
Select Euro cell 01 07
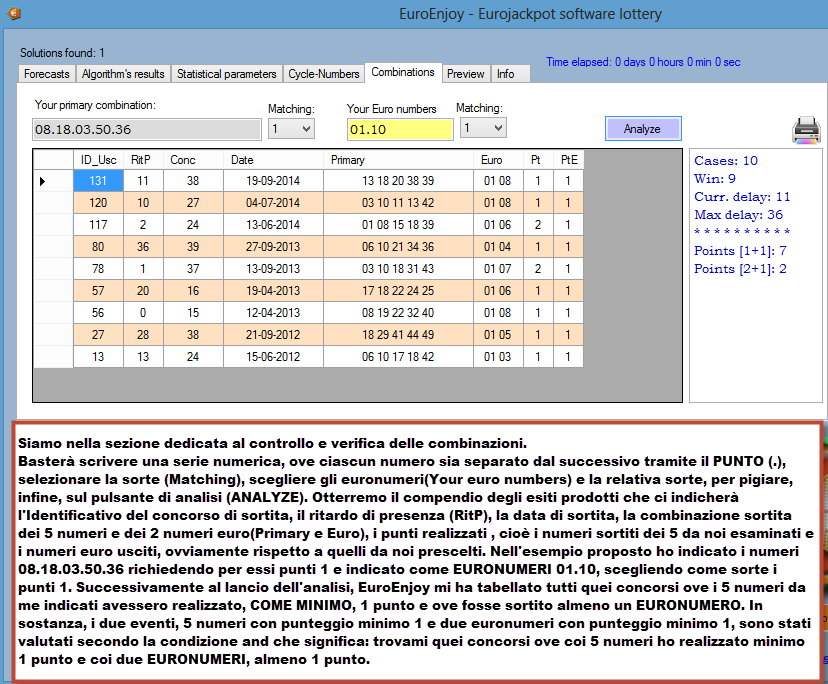pyautogui.click(x=498, y=269)
